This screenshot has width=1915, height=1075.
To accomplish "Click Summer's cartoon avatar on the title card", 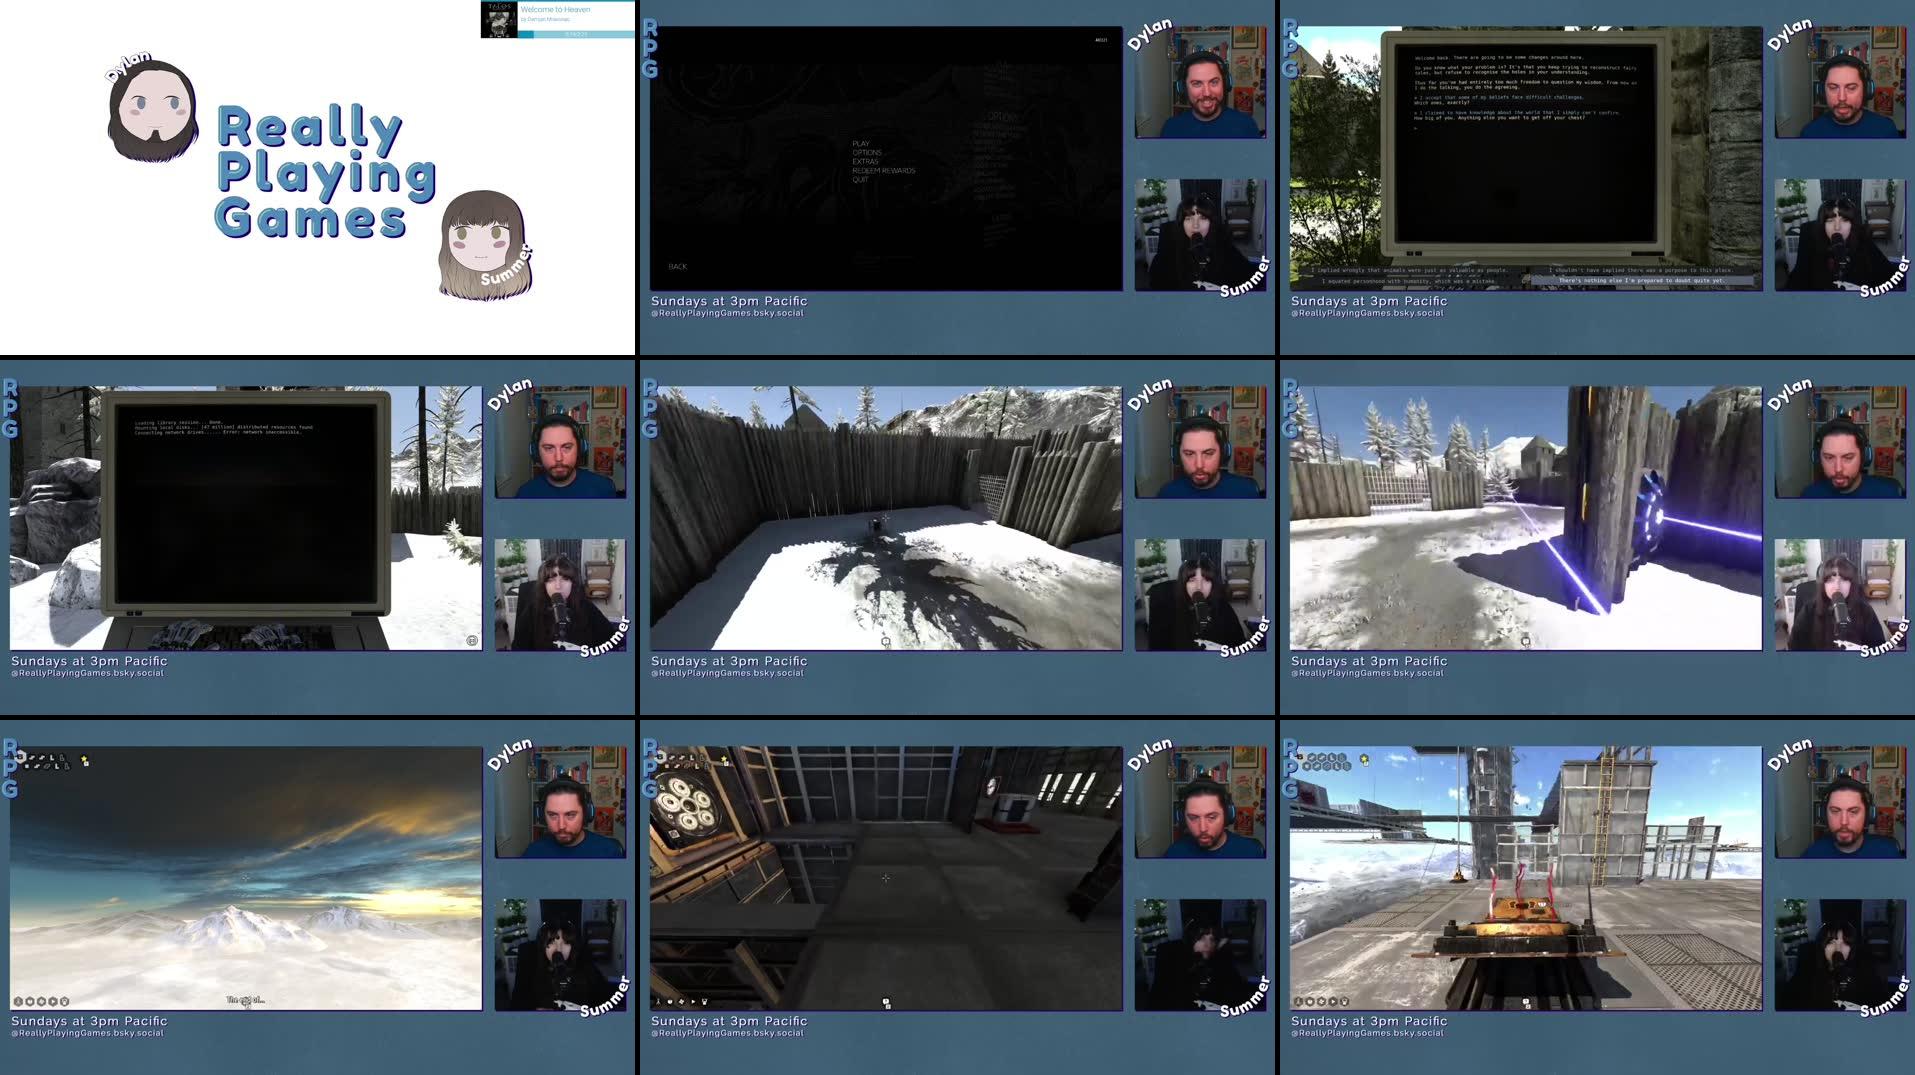I will (x=487, y=238).
